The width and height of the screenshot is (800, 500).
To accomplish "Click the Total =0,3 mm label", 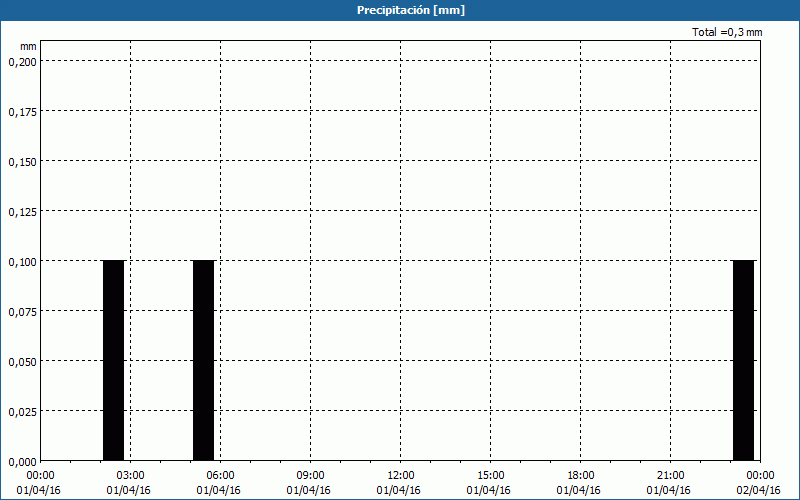I will click(x=727, y=32).
